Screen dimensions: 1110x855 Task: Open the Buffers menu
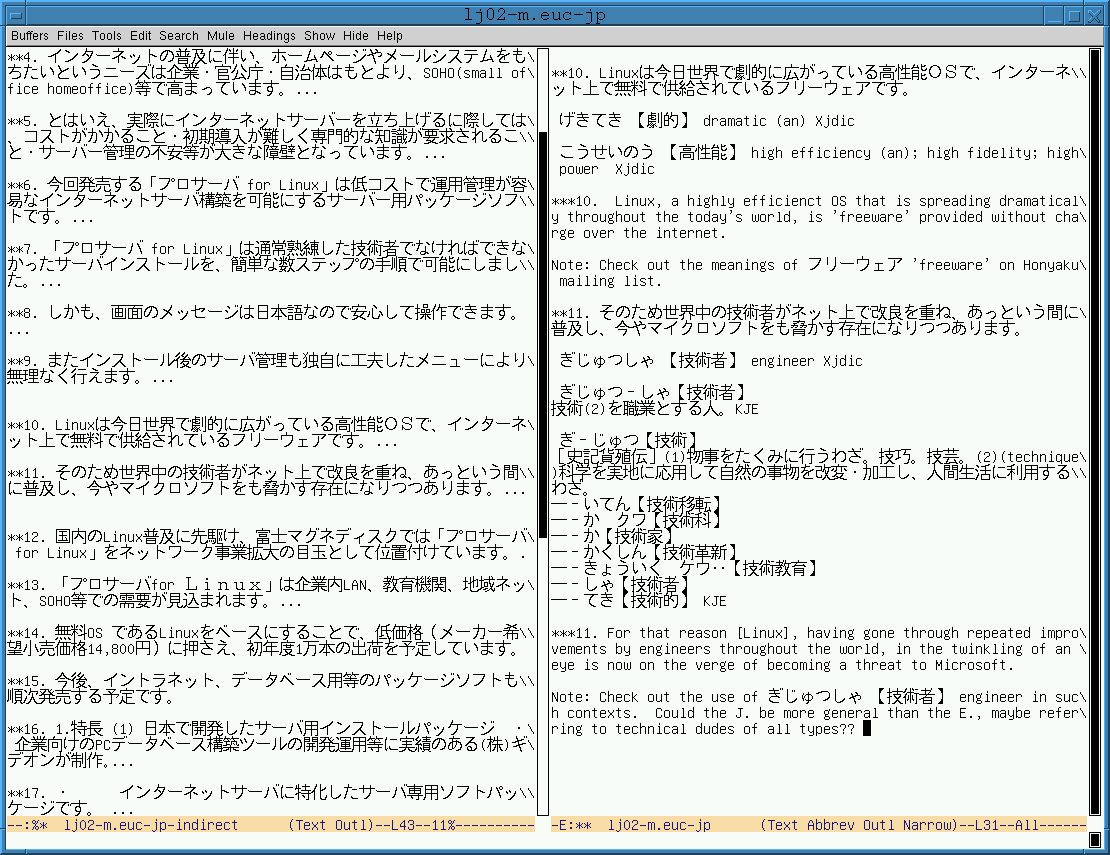30,35
